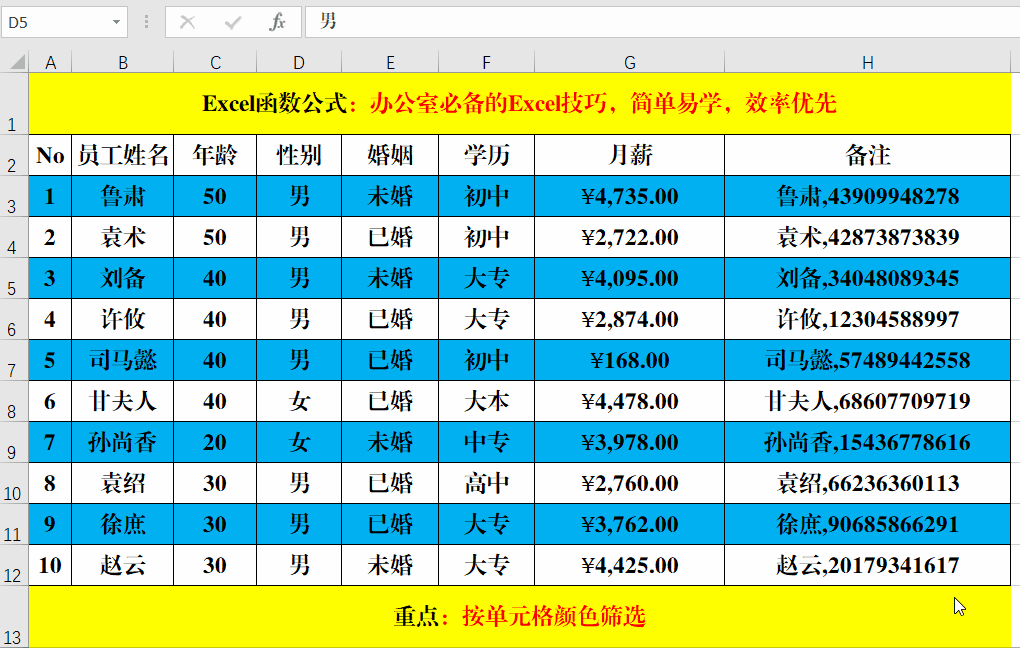This screenshot has width=1020, height=648.
Task: Open the Insert Function fx icon
Action: [277, 22]
